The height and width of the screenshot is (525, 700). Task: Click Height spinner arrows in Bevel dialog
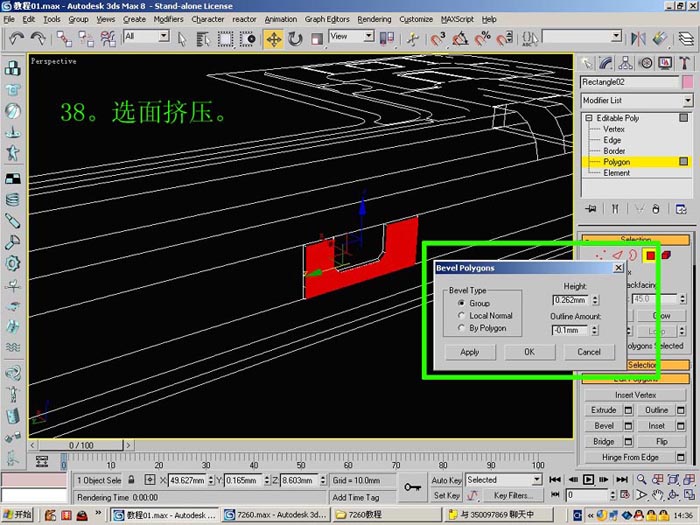[595, 300]
